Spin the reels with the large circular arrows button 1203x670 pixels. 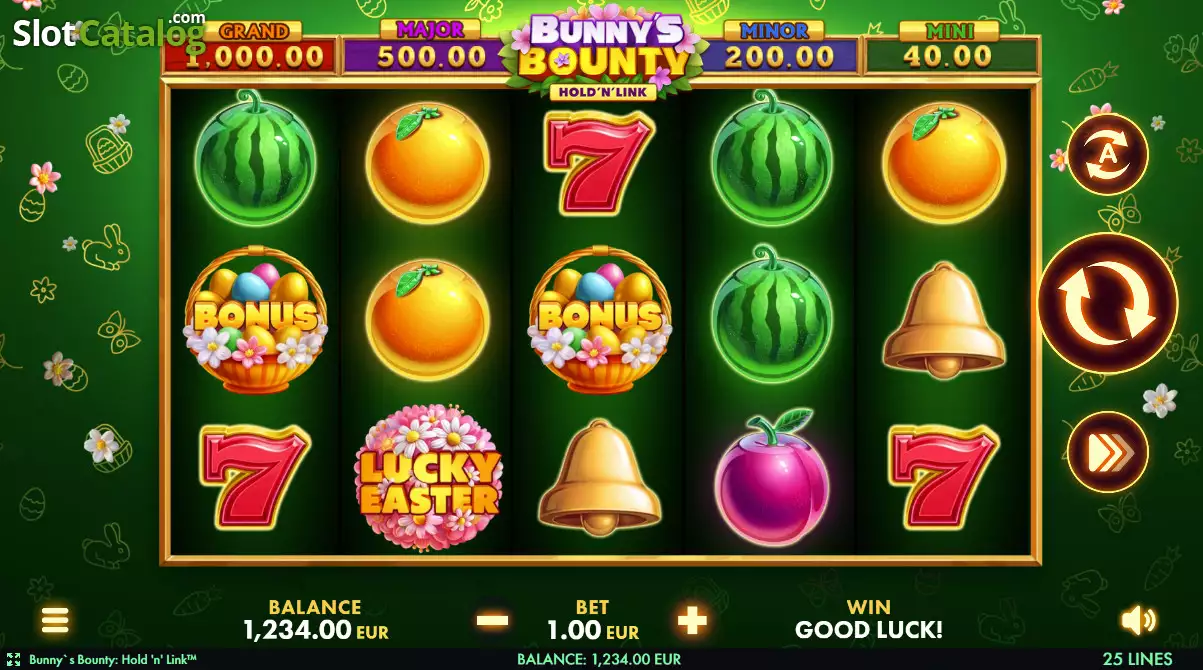click(x=1107, y=303)
